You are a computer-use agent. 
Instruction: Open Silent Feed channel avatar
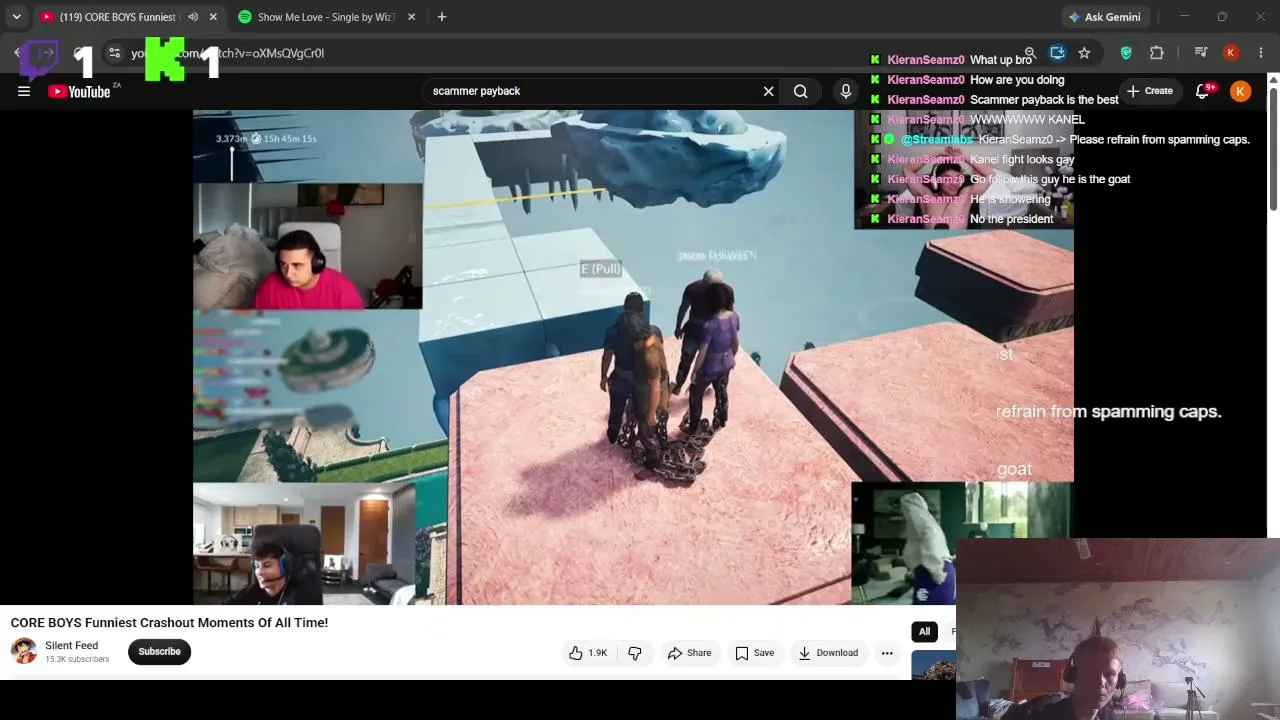coord(24,651)
